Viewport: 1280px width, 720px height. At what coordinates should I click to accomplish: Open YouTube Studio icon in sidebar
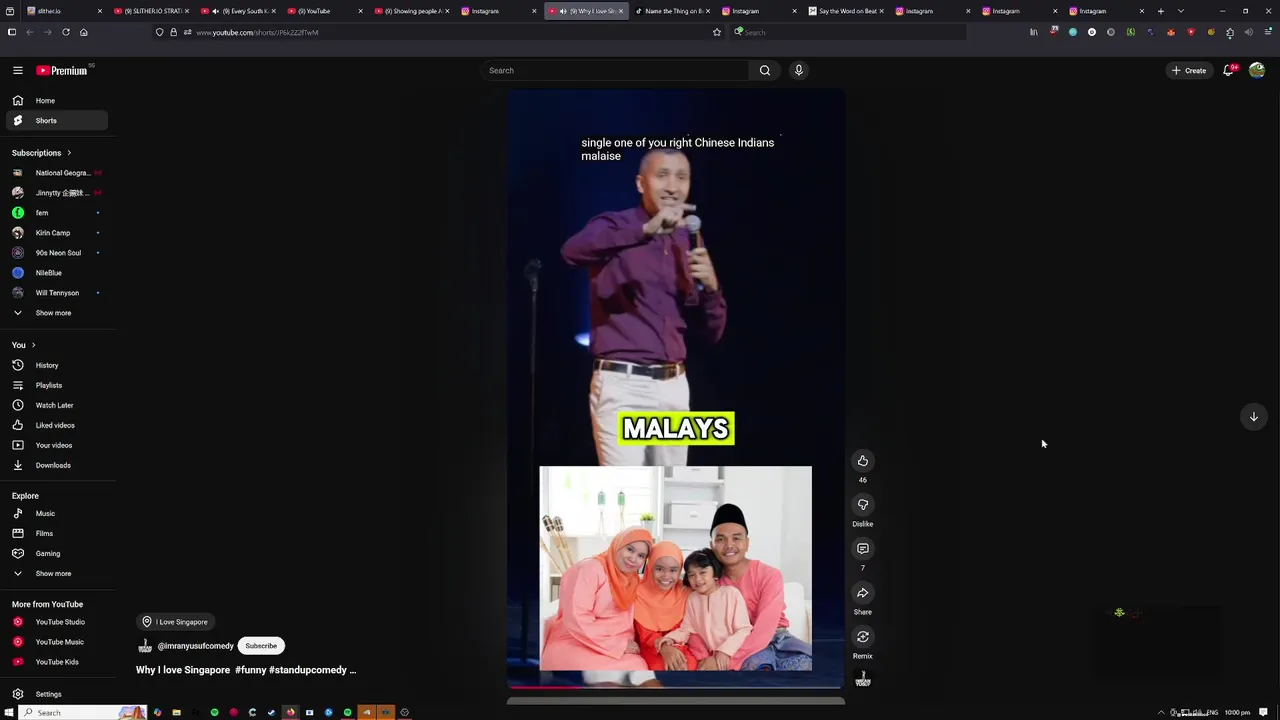[17, 622]
